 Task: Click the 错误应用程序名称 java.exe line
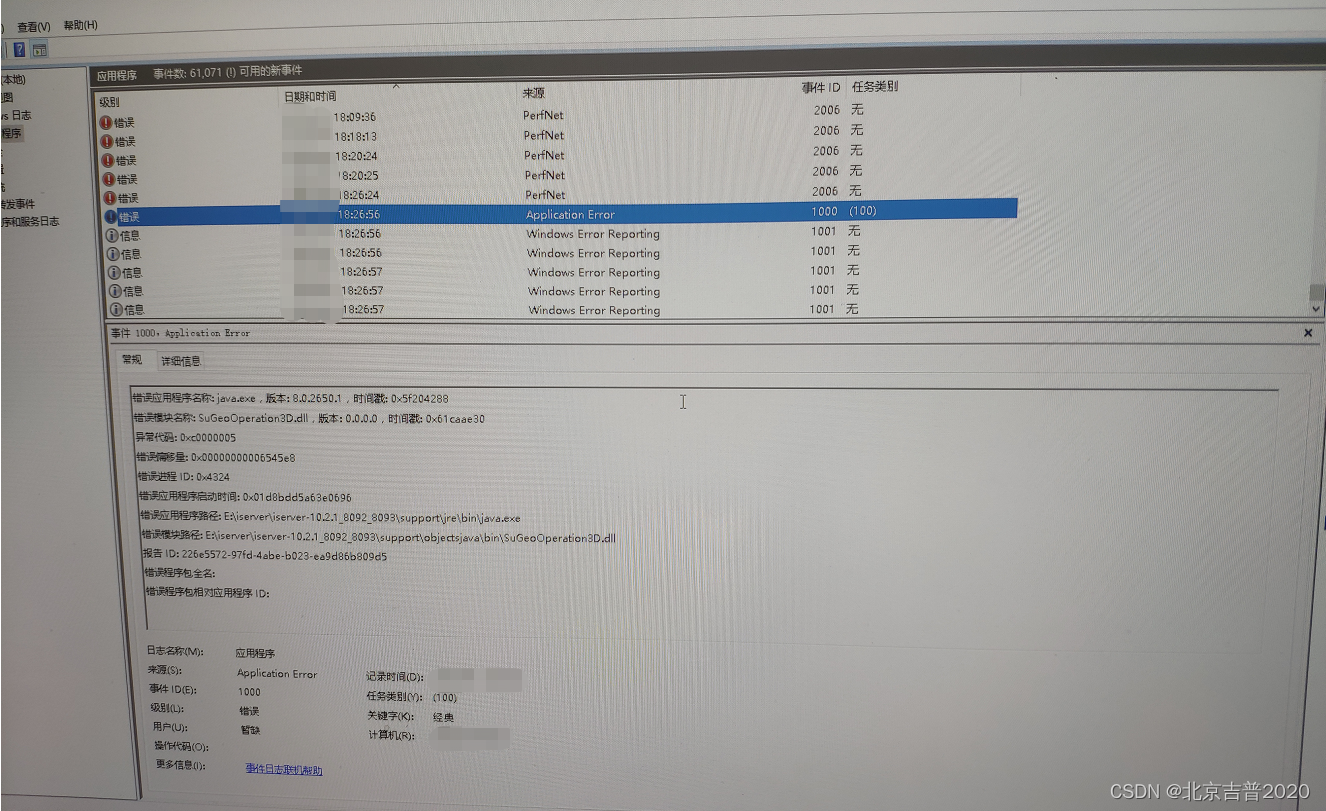[x=291, y=398]
